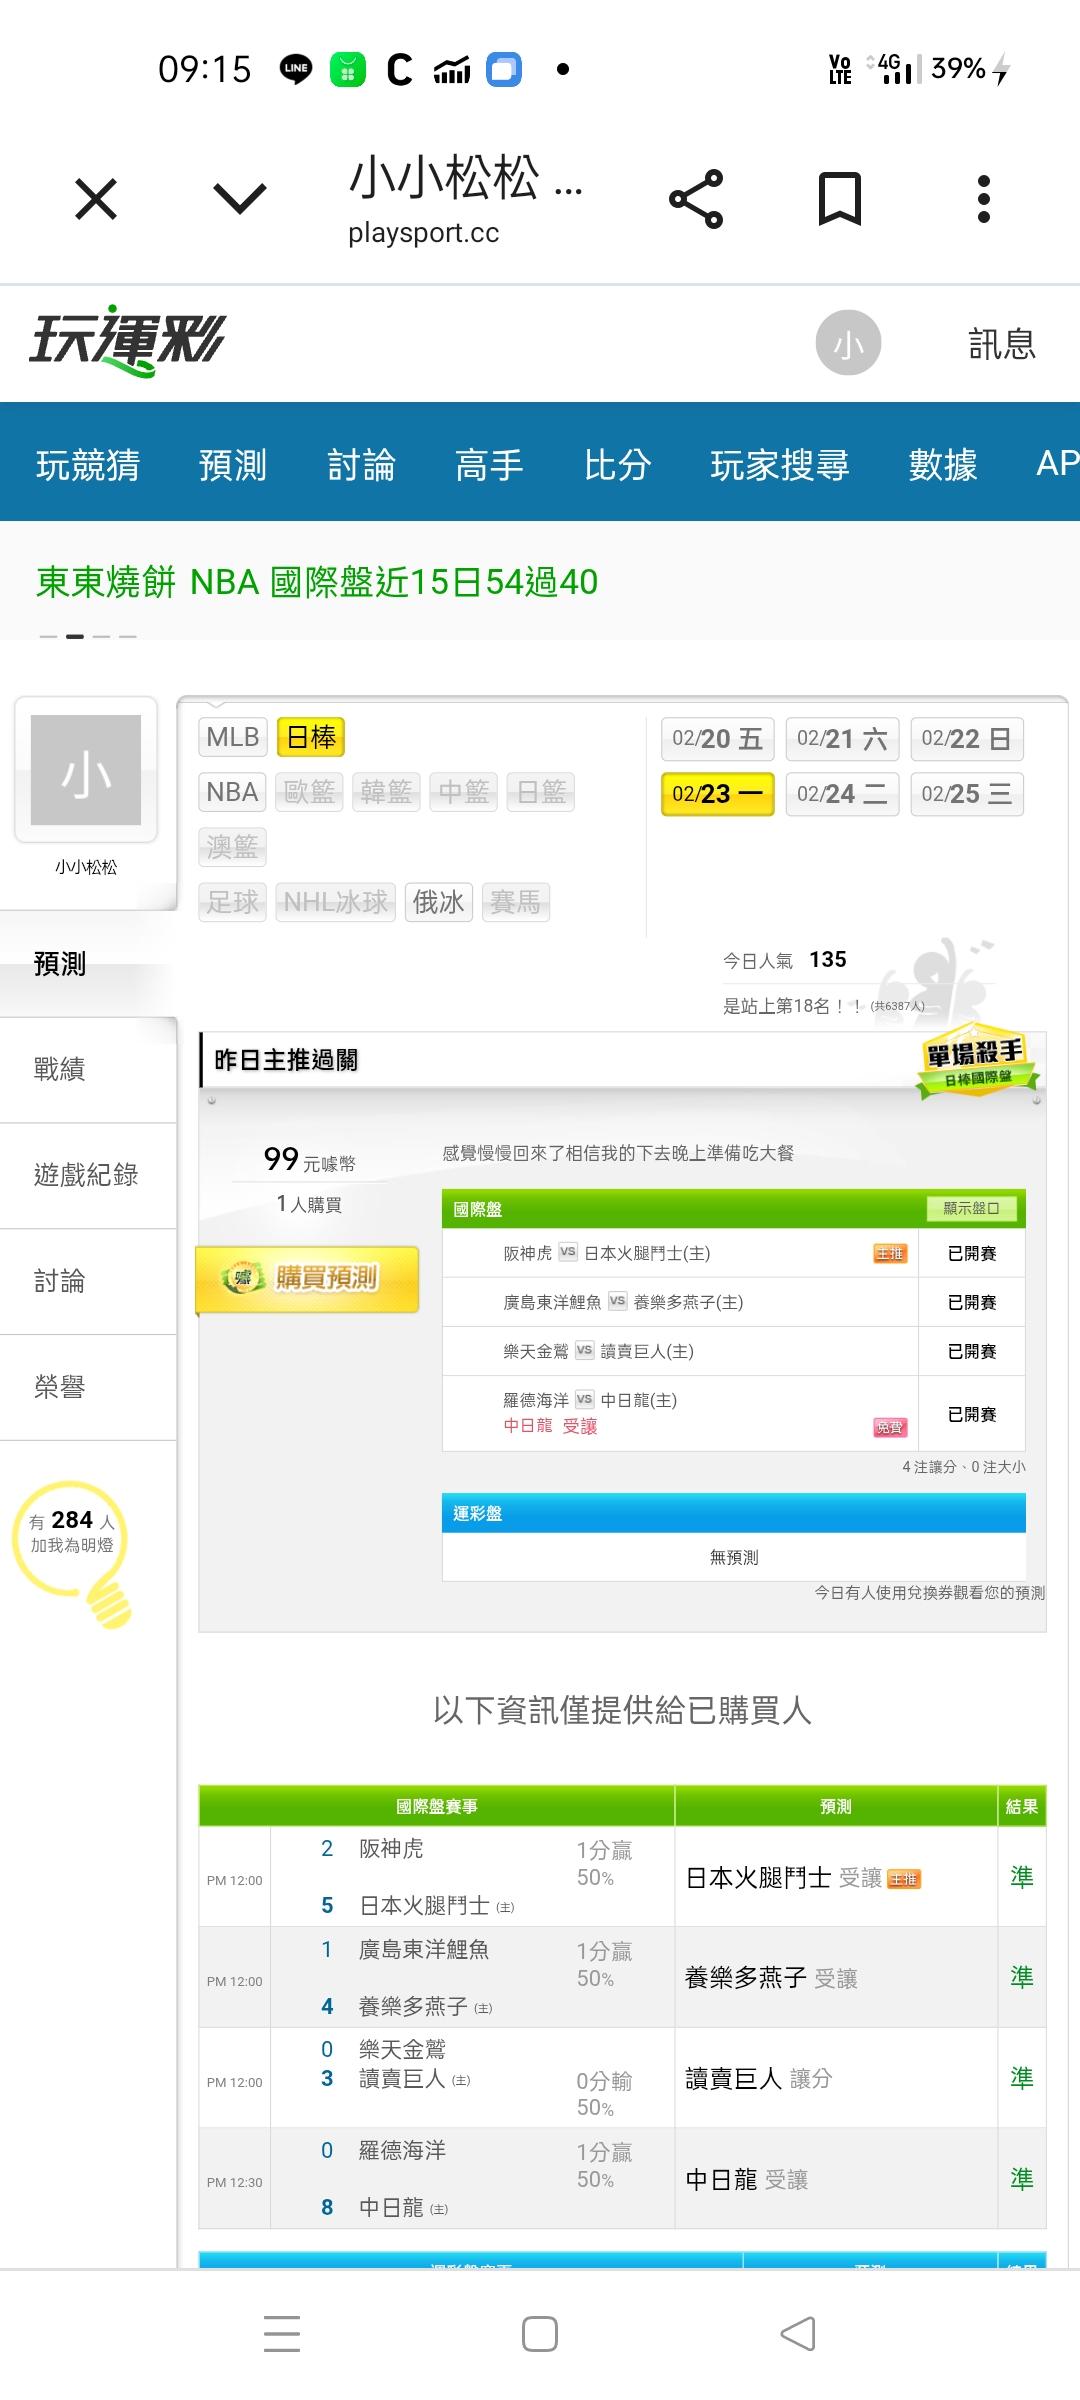Open 預測 in left sidebar
Viewport: 1080px width, 2400px height.
coord(88,964)
